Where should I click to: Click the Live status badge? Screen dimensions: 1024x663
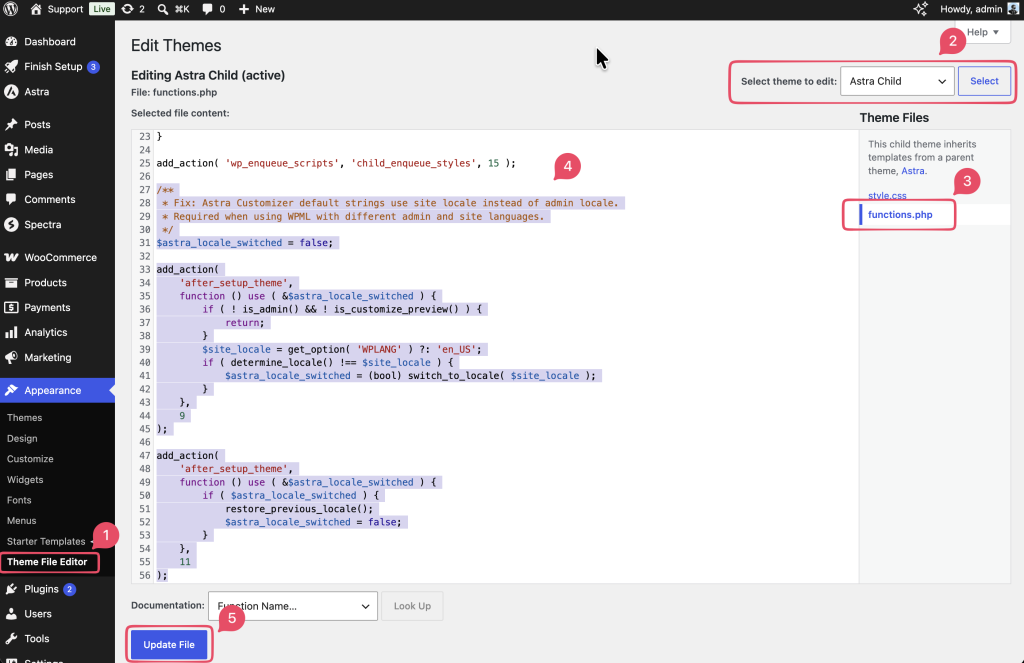[x=101, y=9]
